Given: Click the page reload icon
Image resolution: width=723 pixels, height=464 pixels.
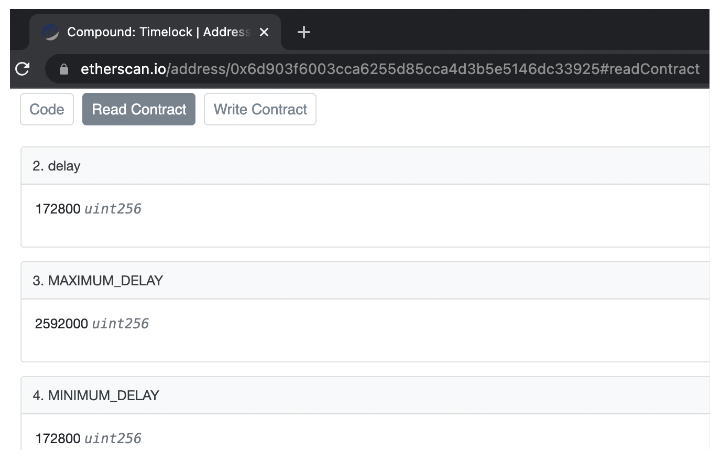Looking at the screenshot, I should (x=22, y=69).
